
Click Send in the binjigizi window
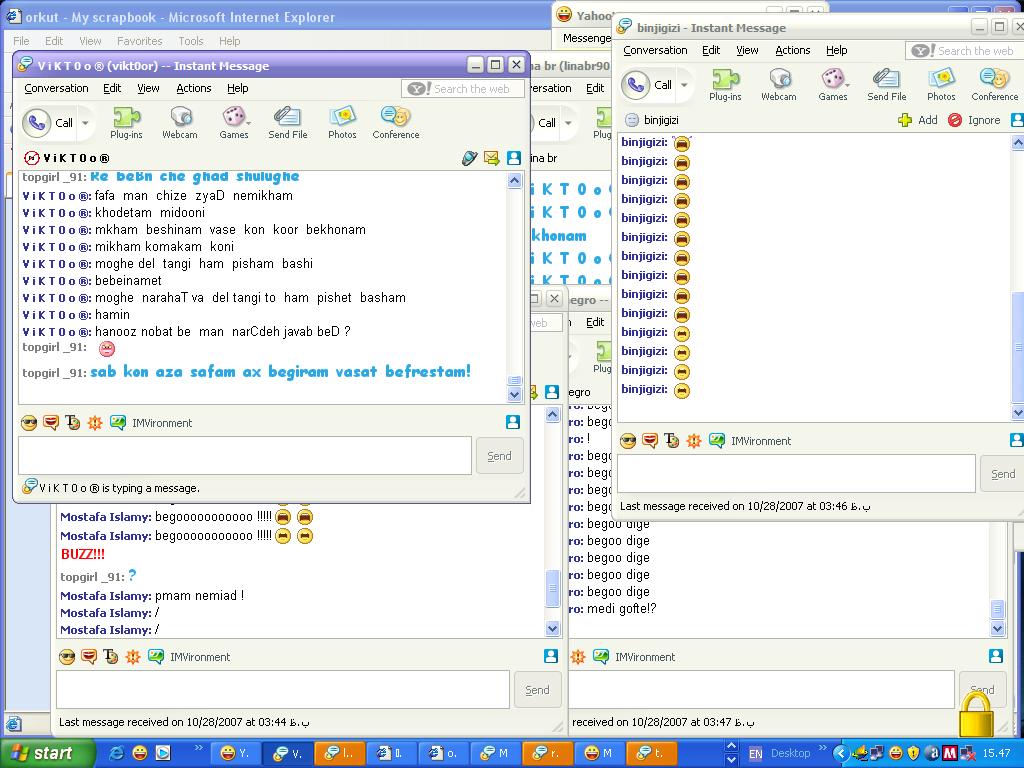point(1002,474)
